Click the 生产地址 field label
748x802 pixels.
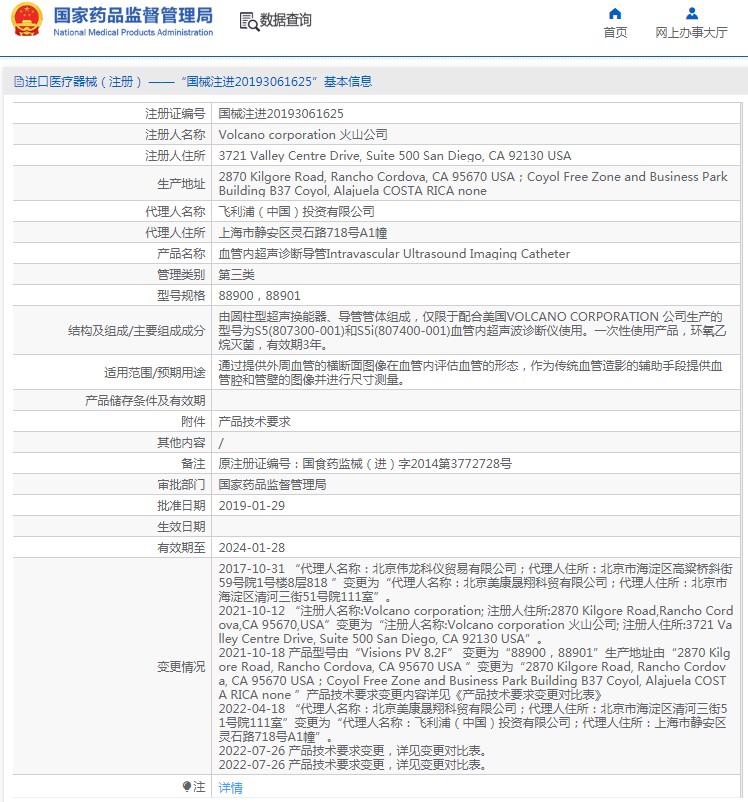[181, 184]
